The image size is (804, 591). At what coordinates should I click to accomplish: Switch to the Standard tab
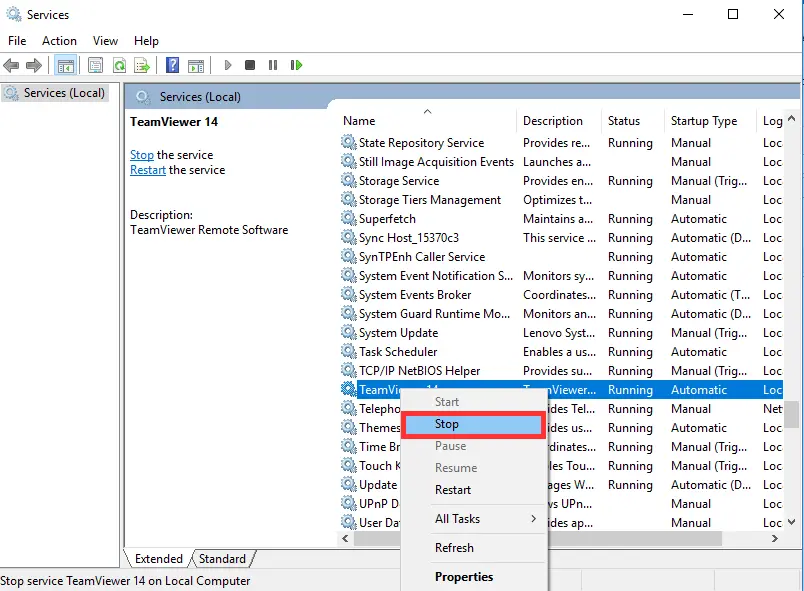pyautogui.click(x=222, y=559)
